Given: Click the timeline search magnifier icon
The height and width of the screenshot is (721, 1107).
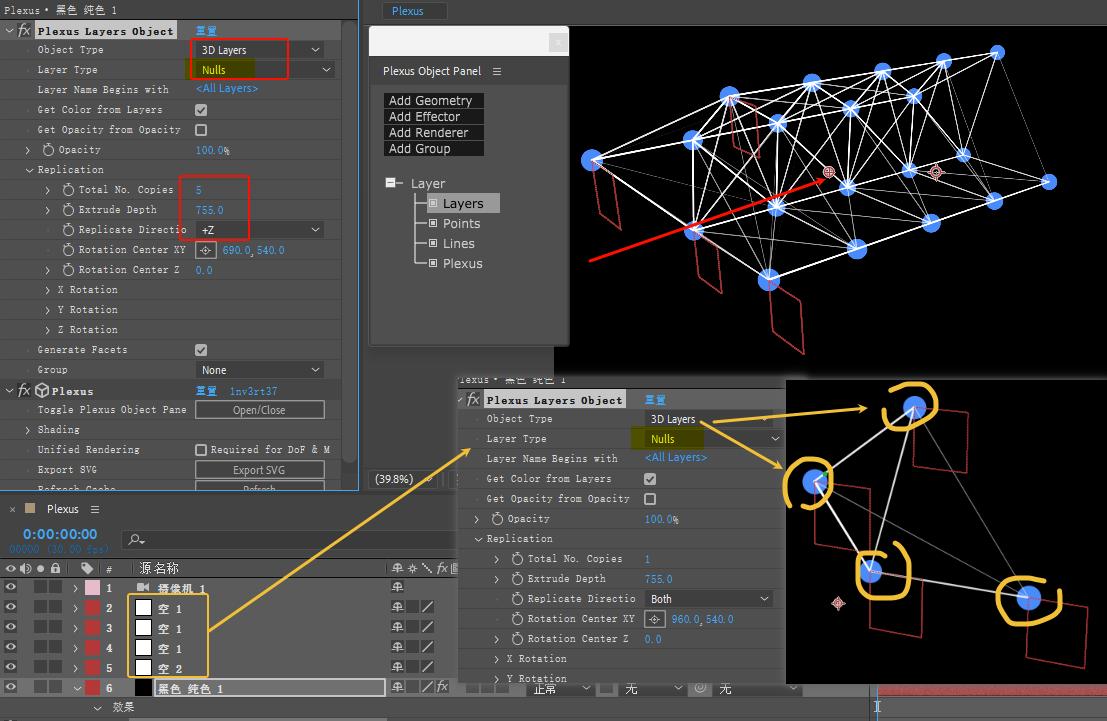Looking at the screenshot, I should (136, 540).
